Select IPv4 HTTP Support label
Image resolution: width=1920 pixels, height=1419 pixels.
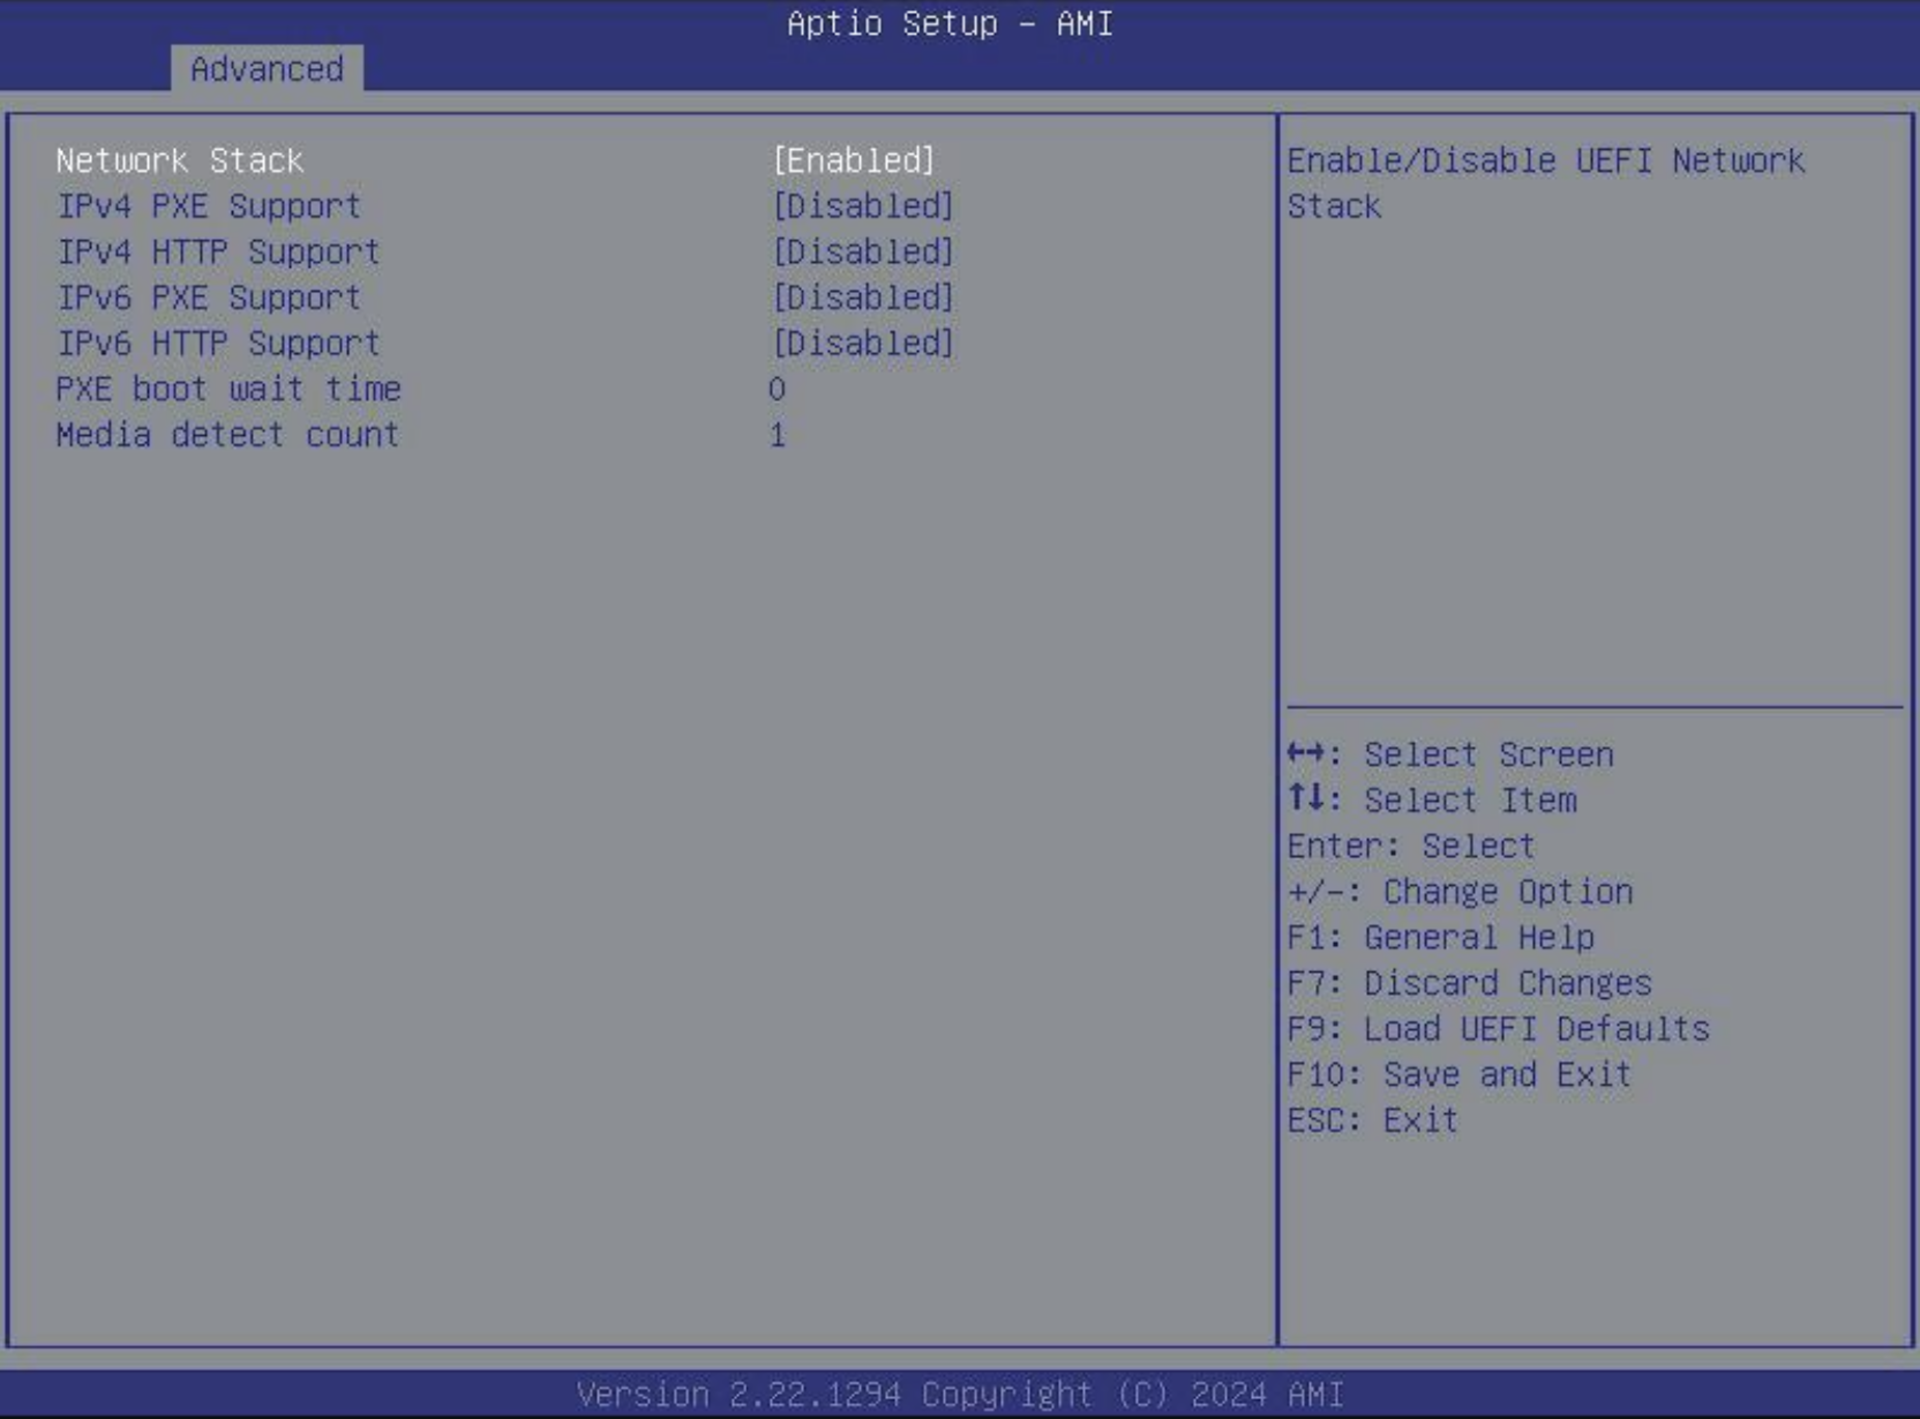click(x=218, y=252)
